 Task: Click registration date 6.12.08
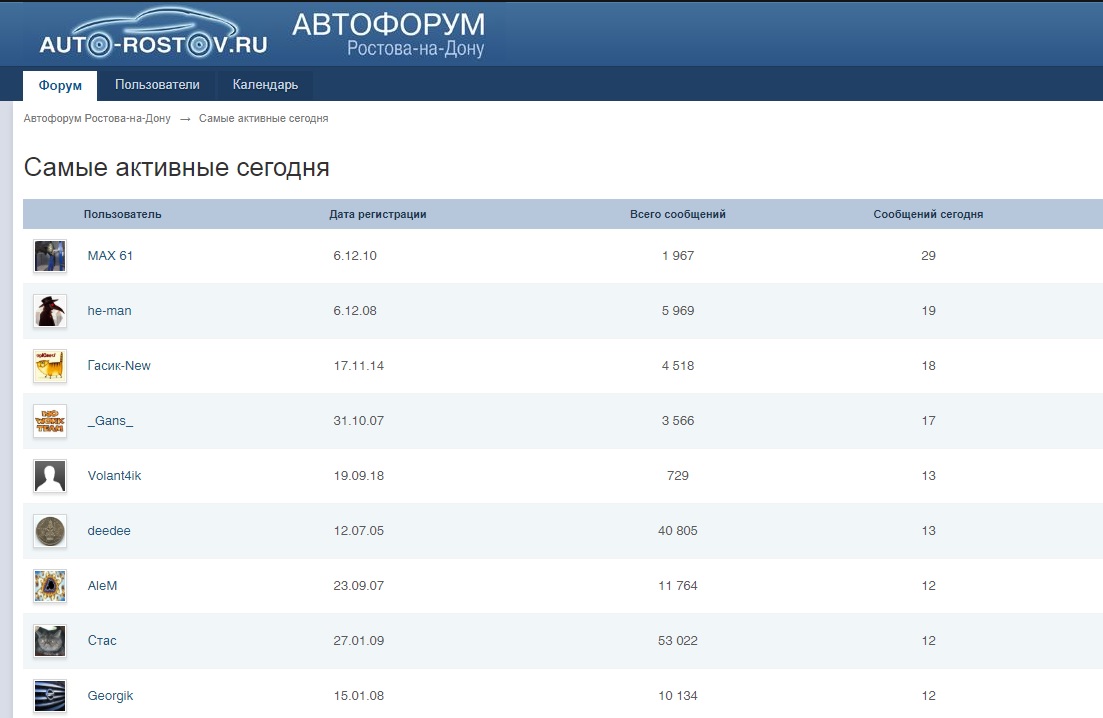tap(355, 311)
